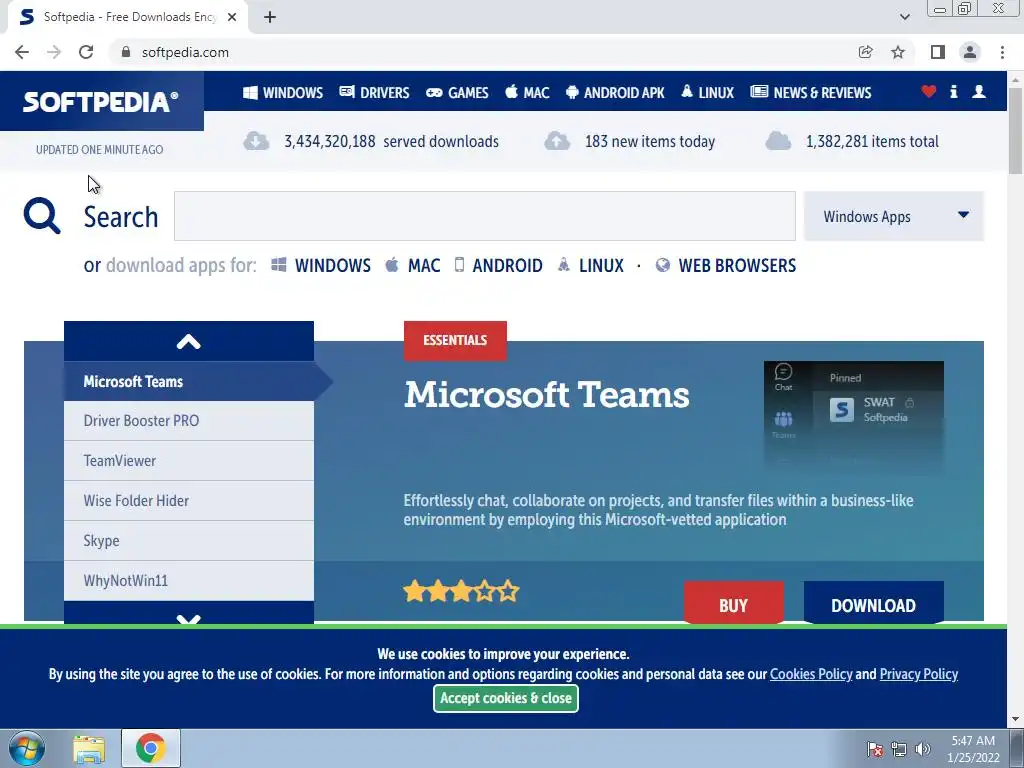Close the Softpedia tab
1024x768 pixels.
(232, 17)
